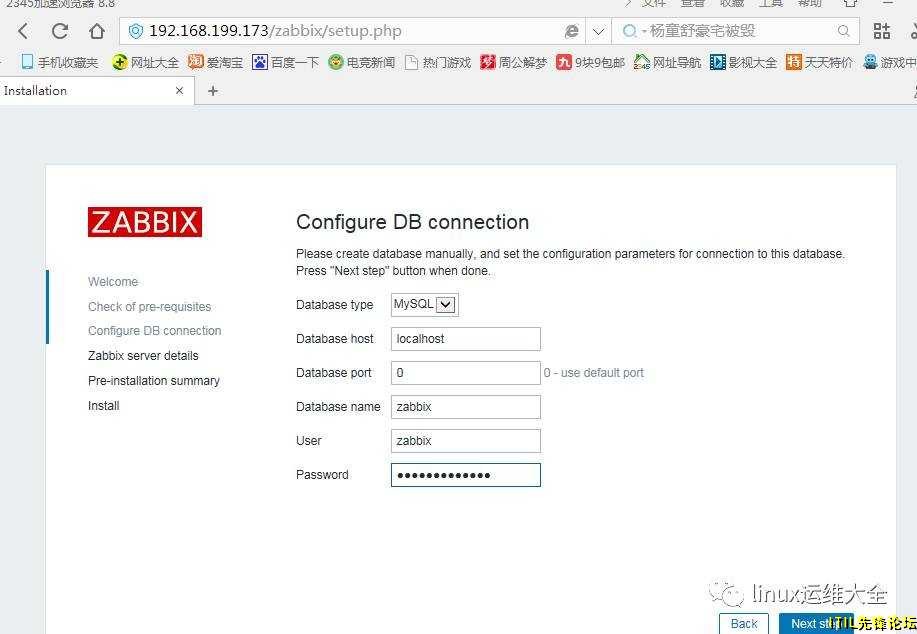Focus the browser search box
This screenshot has height=634, width=917.
click(737, 31)
